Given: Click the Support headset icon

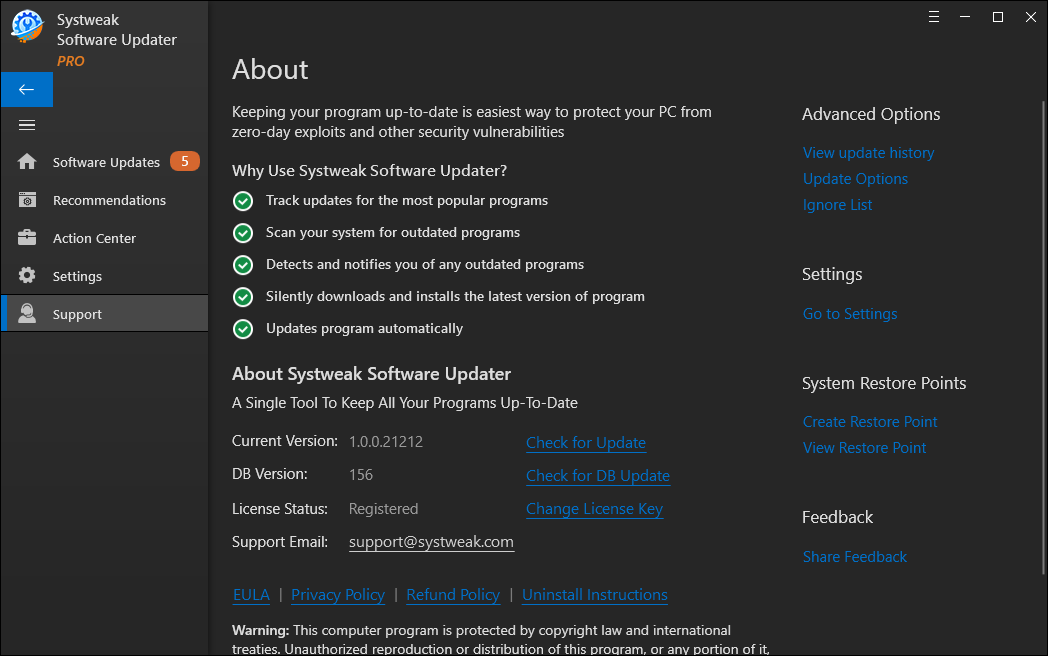Looking at the screenshot, I should click(x=27, y=314).
